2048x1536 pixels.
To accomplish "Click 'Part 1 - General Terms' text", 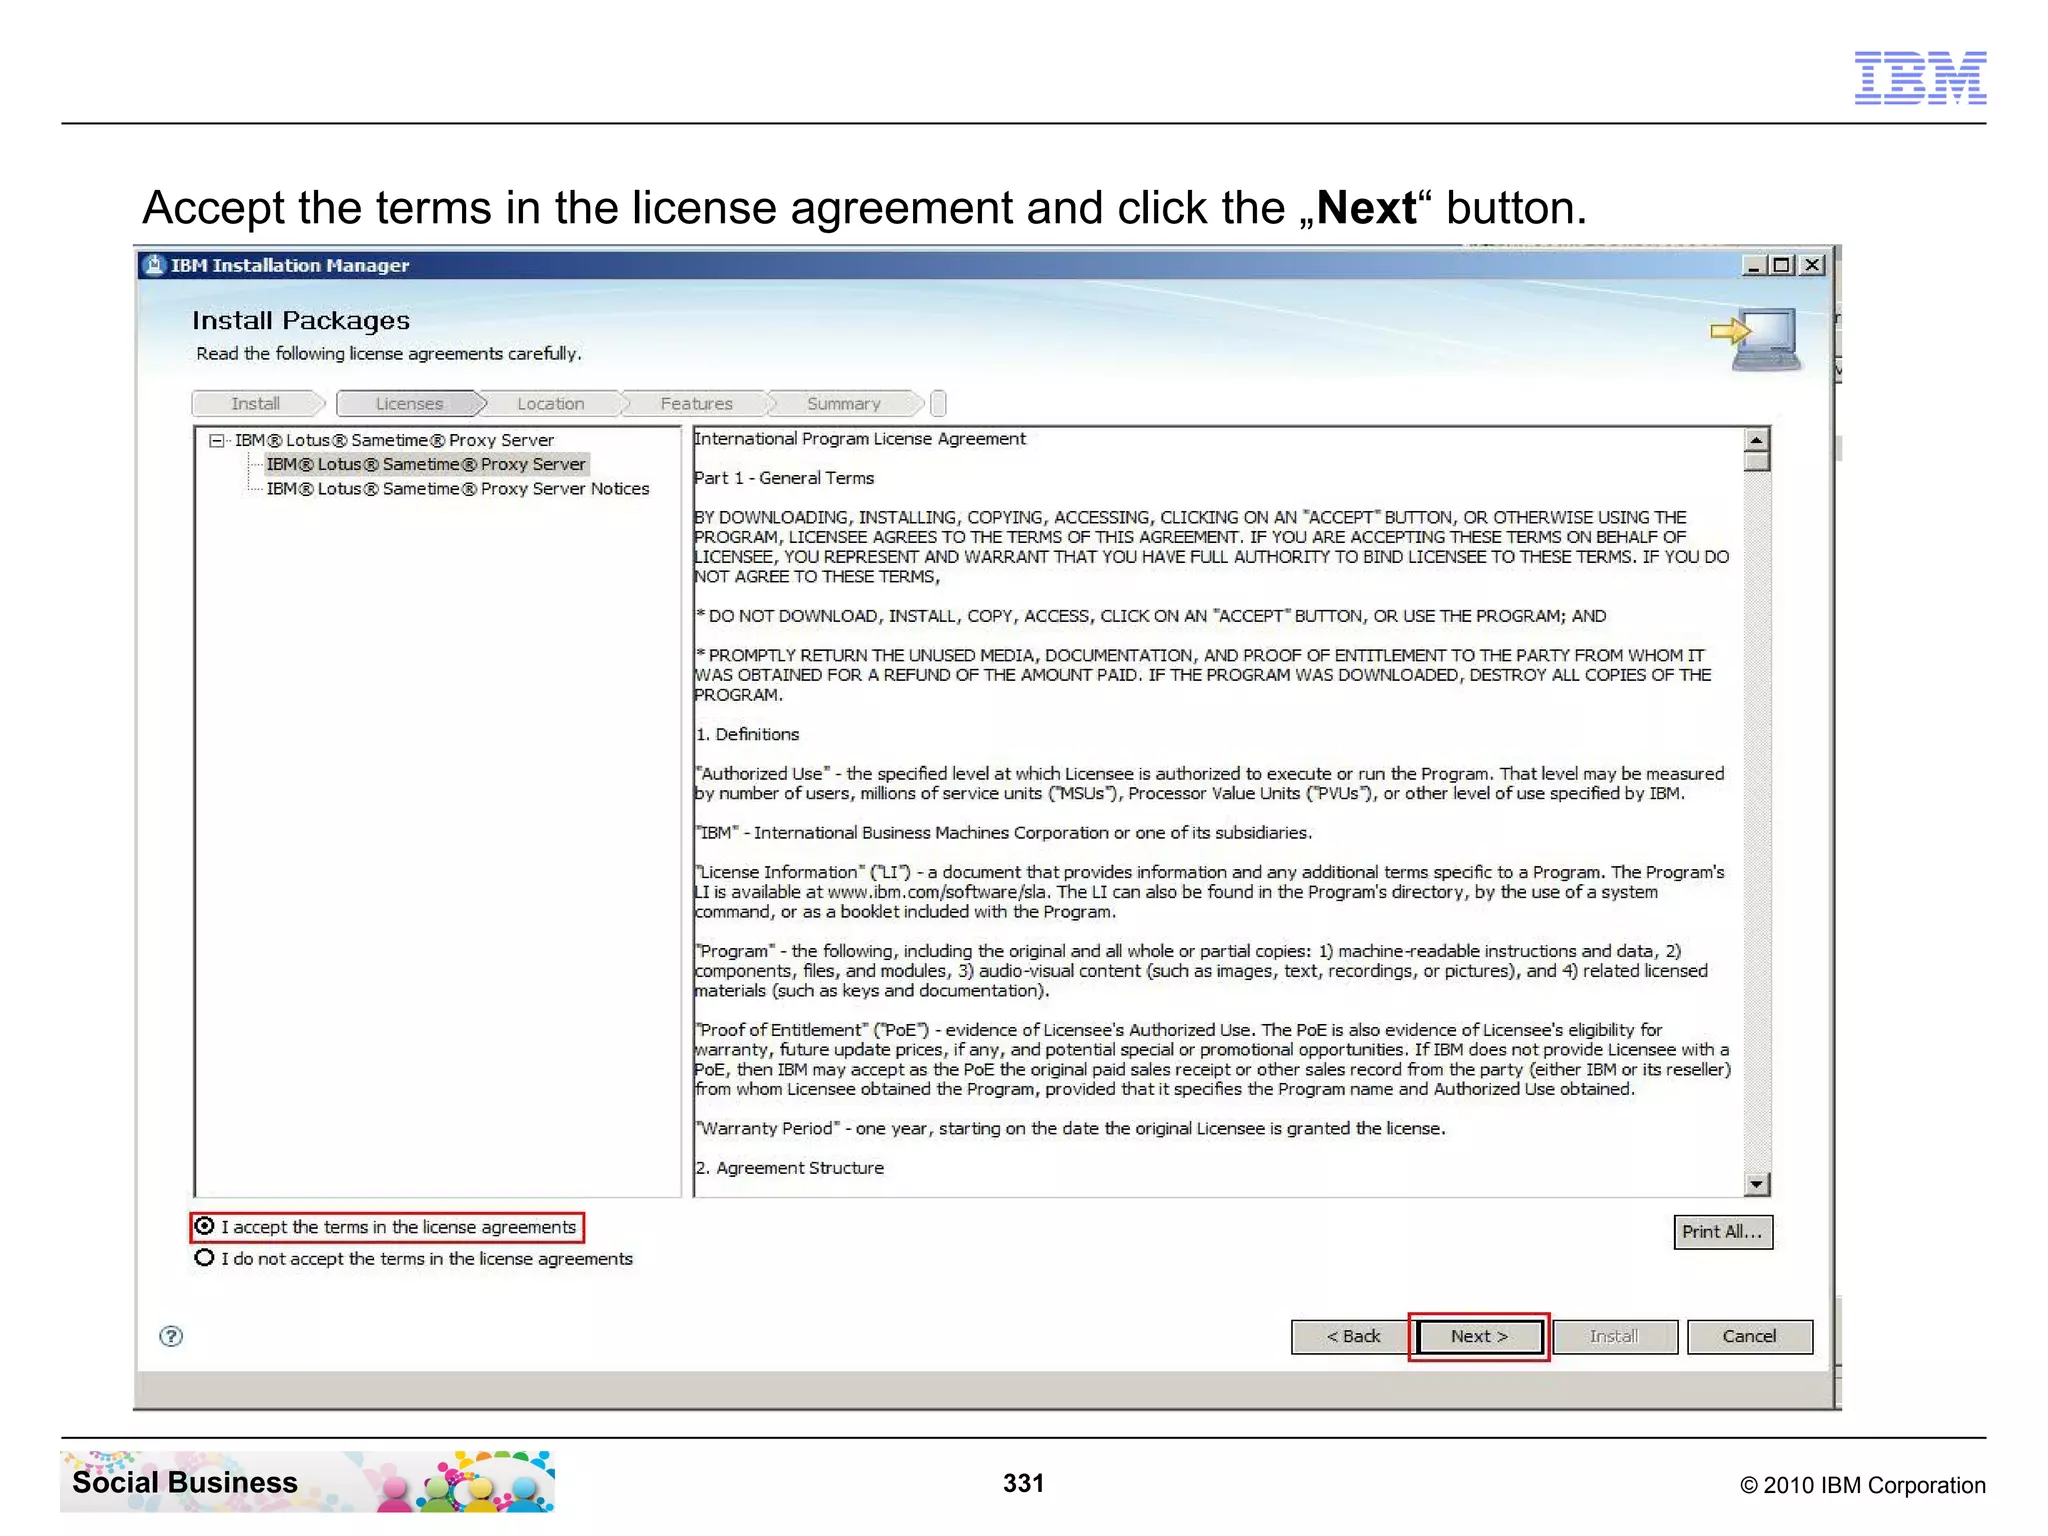I will 784,478.
